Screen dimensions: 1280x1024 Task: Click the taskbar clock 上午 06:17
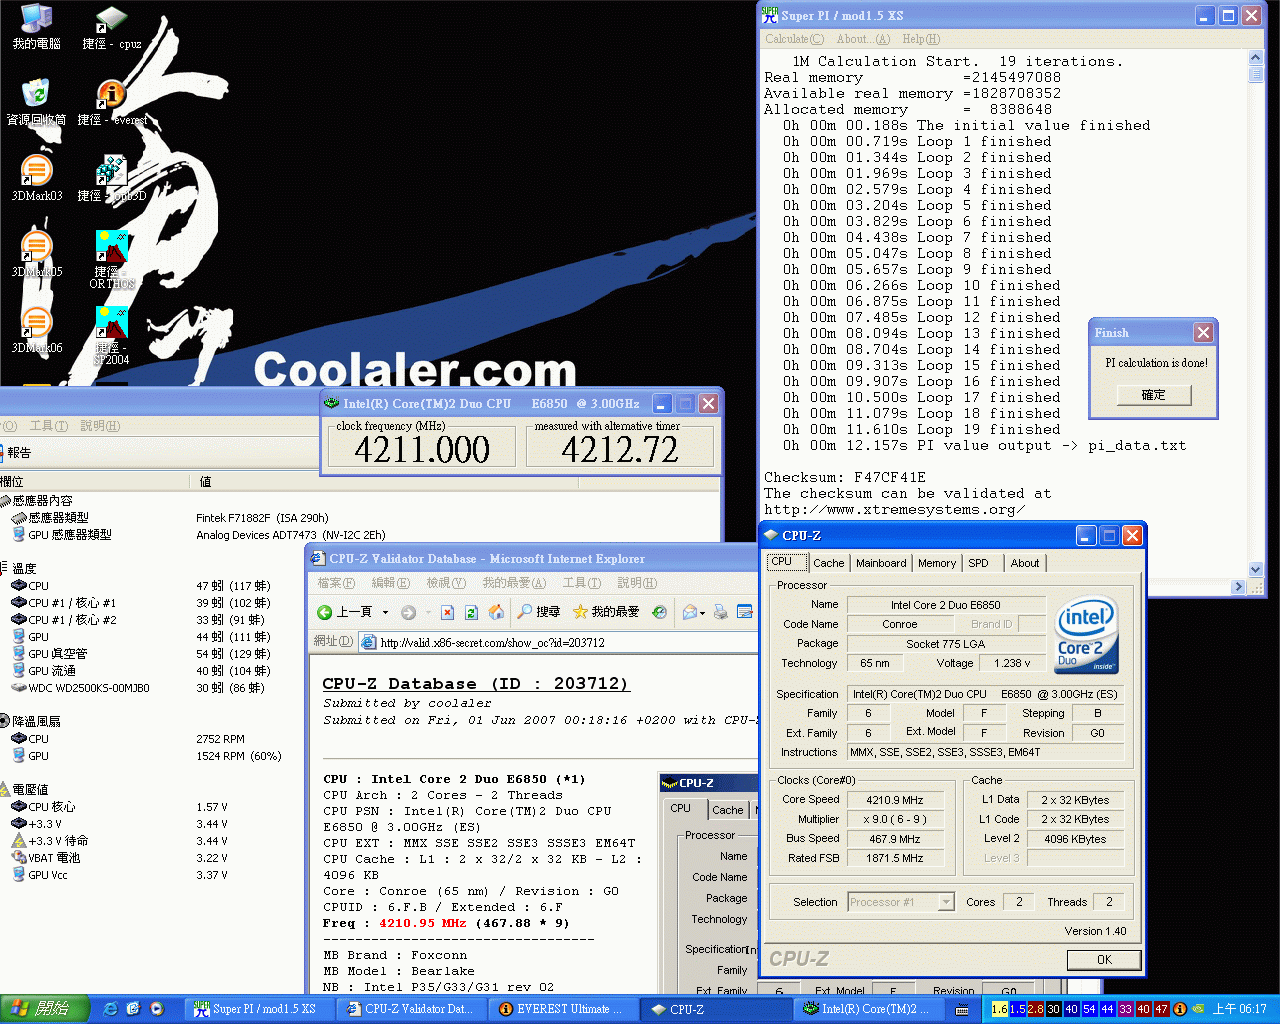coord(1239,1009)
